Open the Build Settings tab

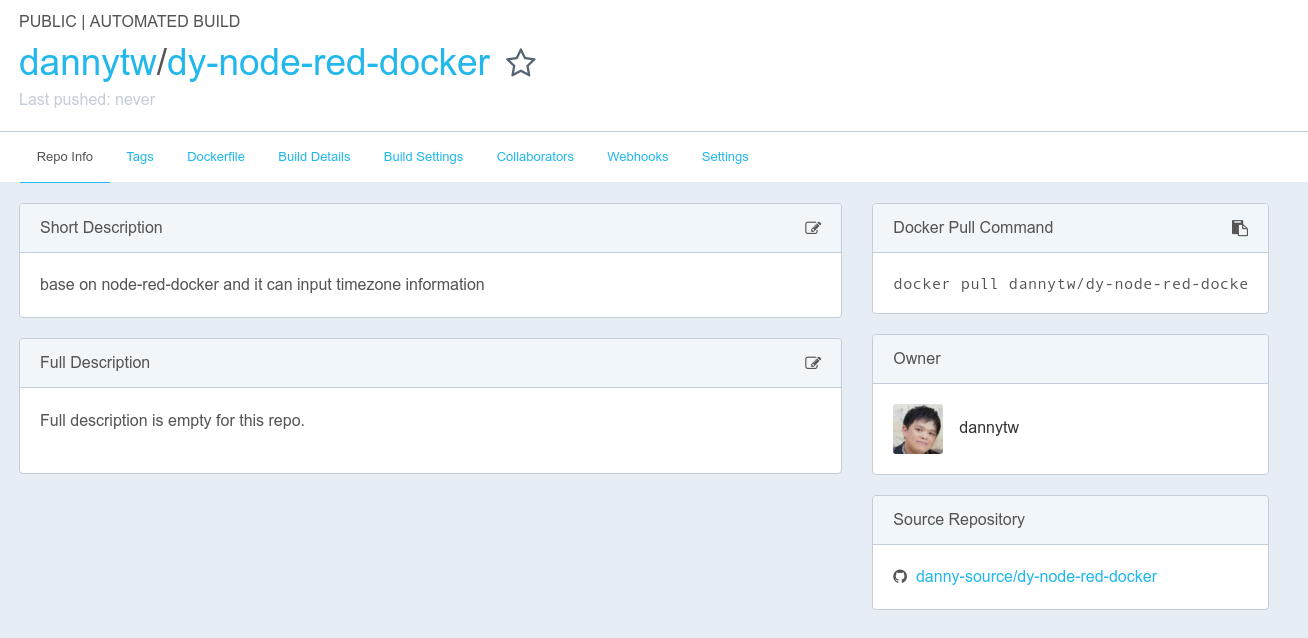coord(423,157)
